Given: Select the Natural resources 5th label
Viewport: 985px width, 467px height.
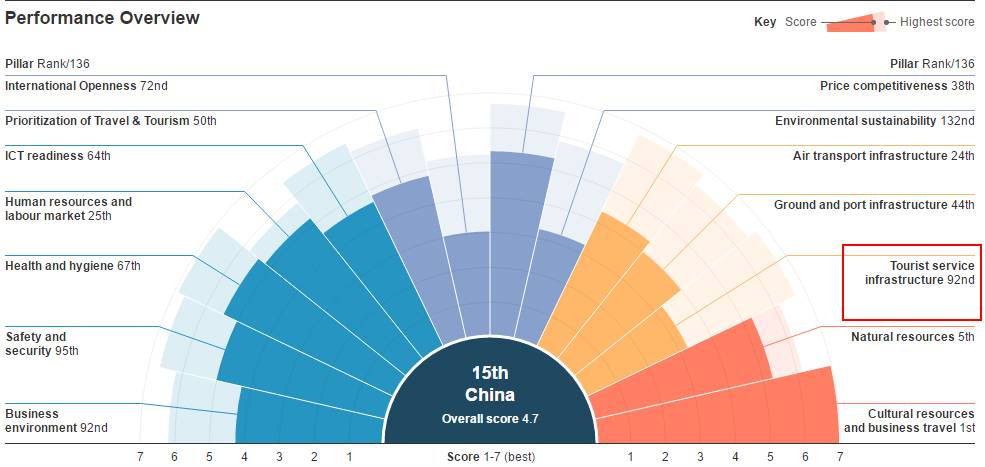Looking at the screenshot, I should [x=913, y=337].
